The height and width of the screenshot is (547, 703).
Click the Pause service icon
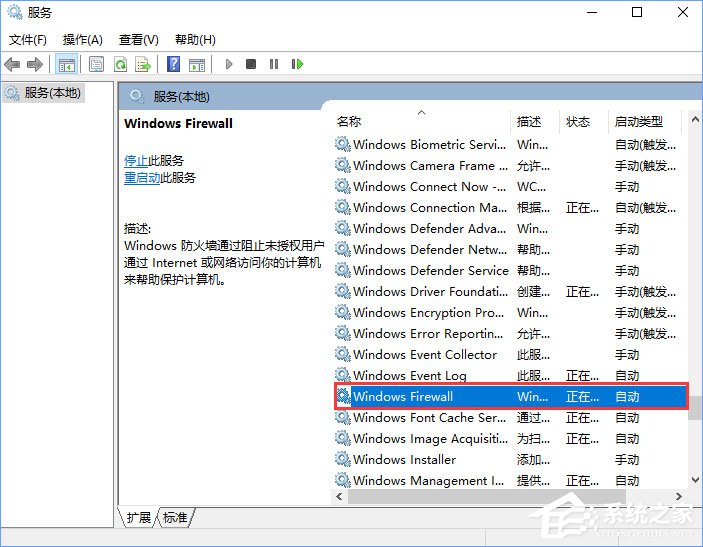(273, 64)
